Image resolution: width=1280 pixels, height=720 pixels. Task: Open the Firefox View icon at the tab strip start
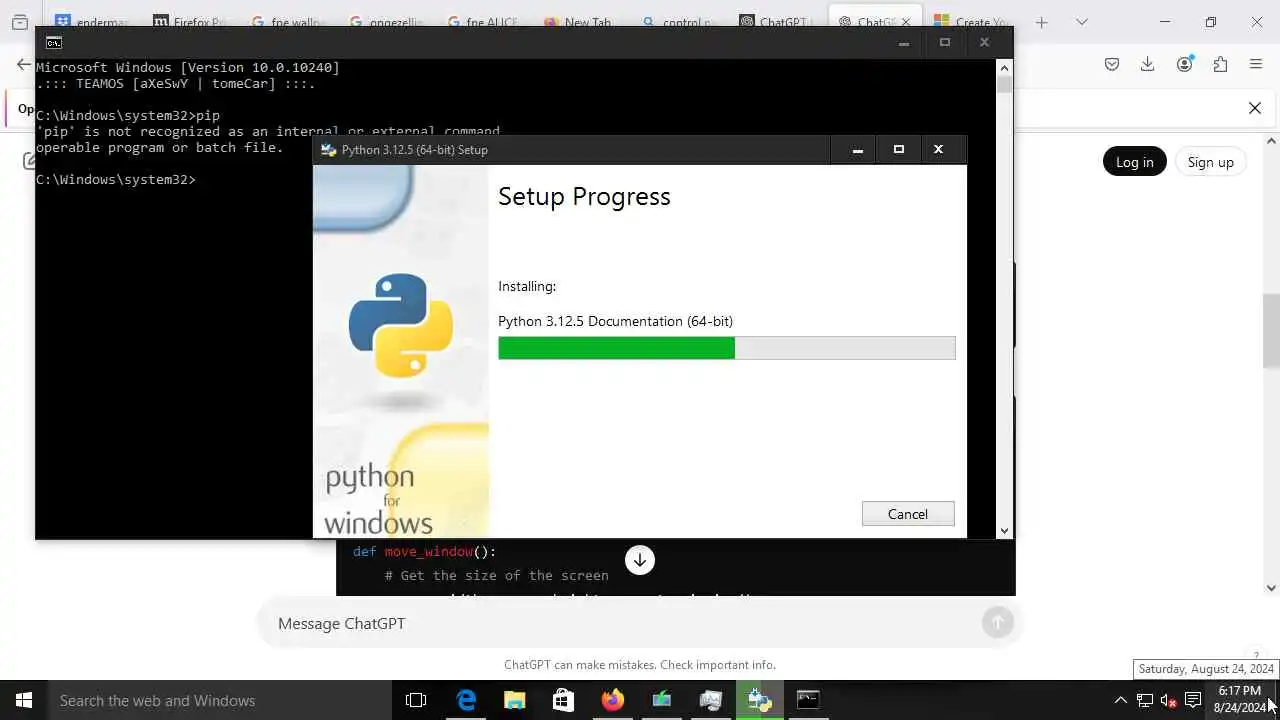[x=19, y=22]
